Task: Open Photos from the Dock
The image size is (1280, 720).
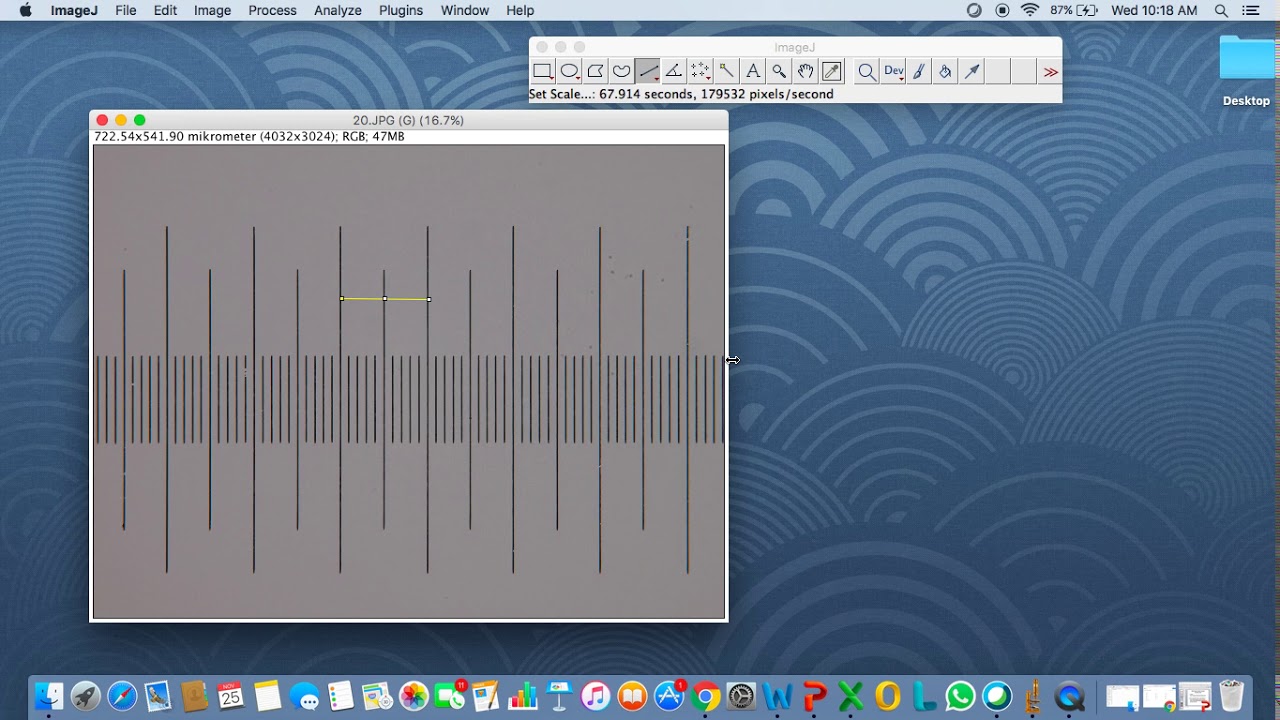Action: (413, 695)
